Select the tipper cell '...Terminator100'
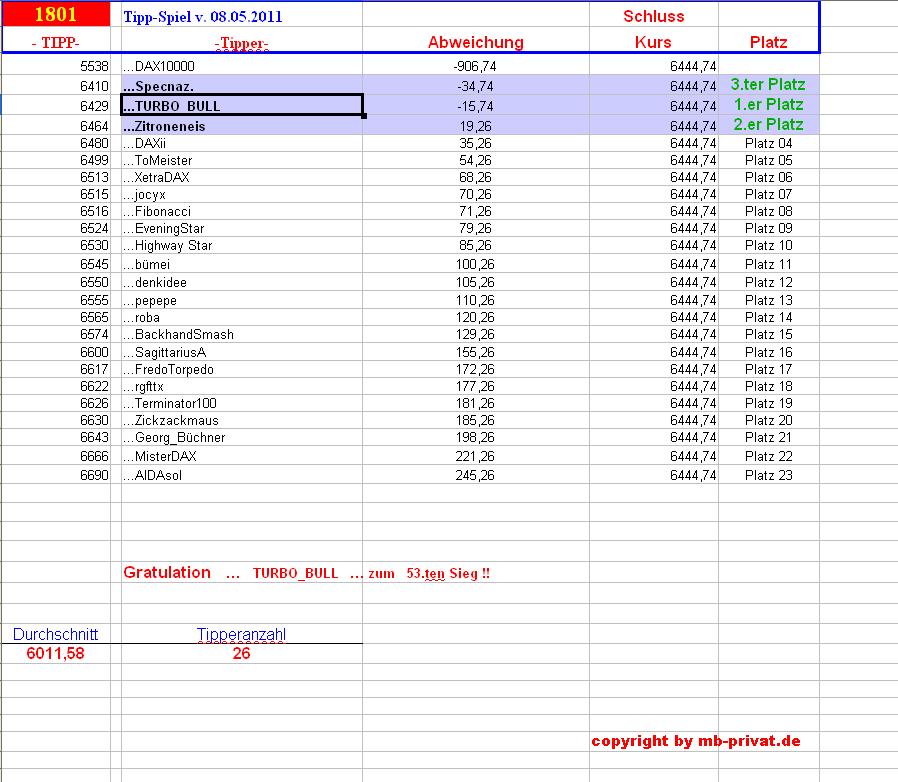Screen dimensions: 898x782 [x=242, y=403]
